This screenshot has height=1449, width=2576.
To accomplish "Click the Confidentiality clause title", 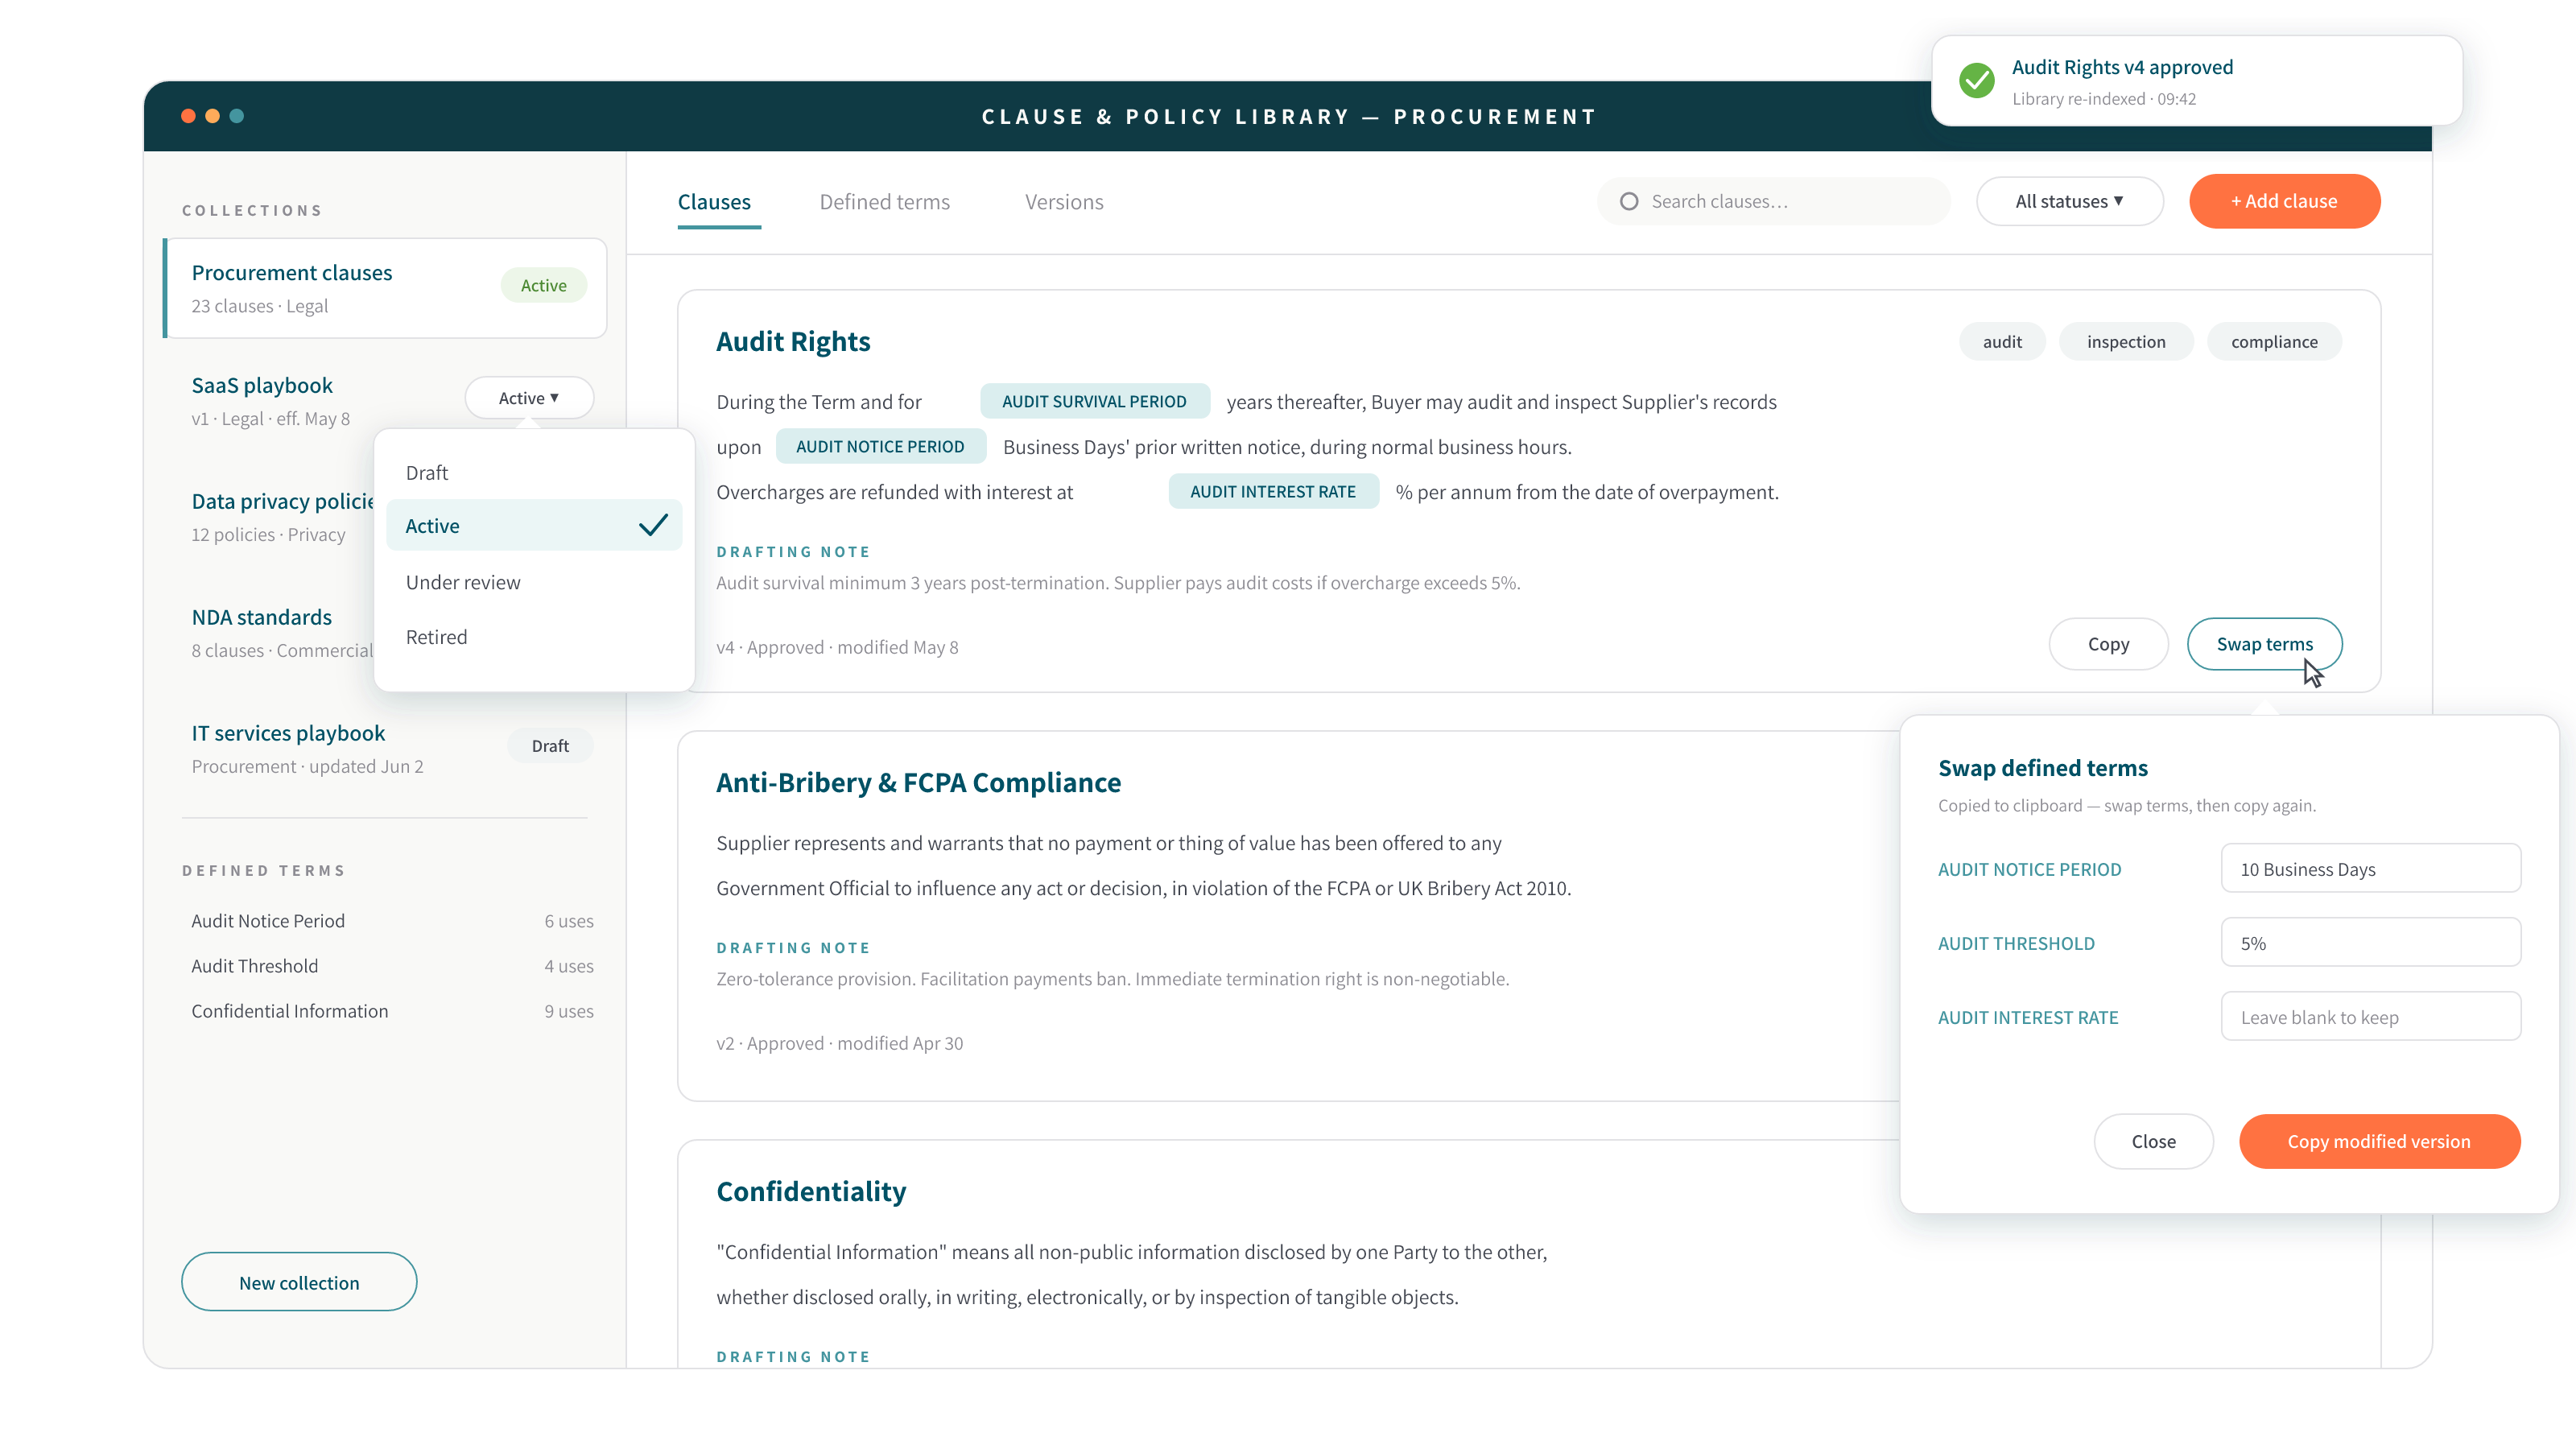I will 811,1191.
